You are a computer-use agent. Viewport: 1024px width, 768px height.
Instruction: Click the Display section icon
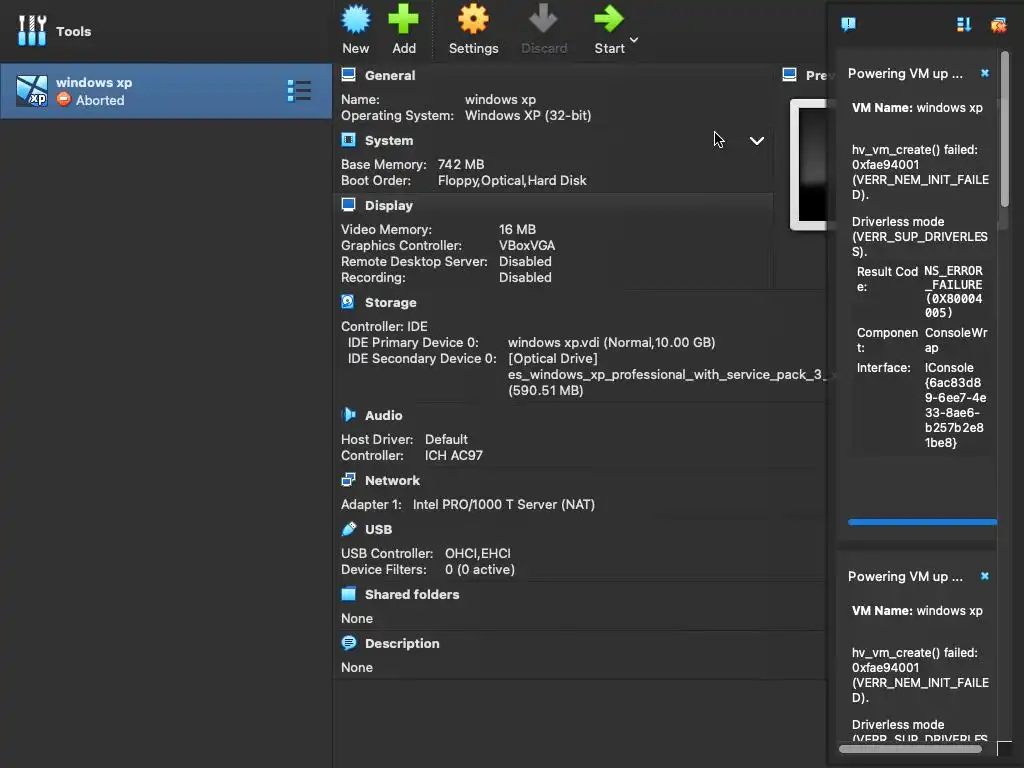[349, 205]
